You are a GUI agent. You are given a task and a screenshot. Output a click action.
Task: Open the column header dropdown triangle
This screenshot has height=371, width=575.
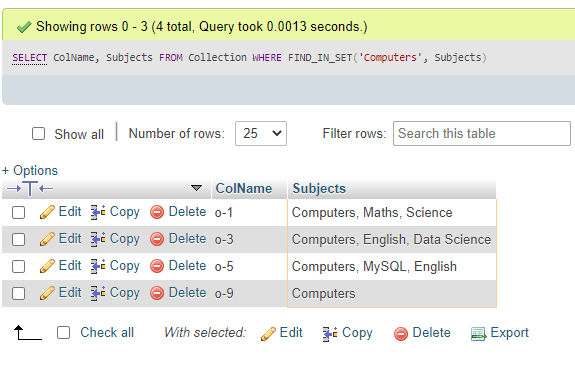(x=197, y=188)
